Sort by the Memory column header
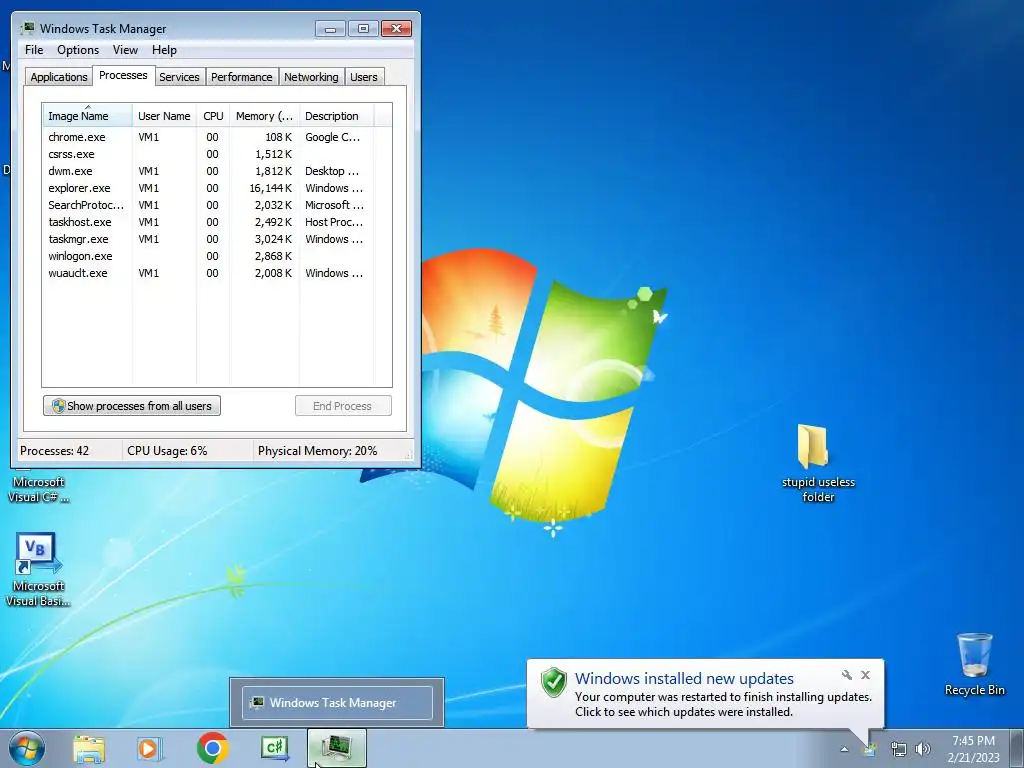 pyautogui.click(x=264, y=116)
